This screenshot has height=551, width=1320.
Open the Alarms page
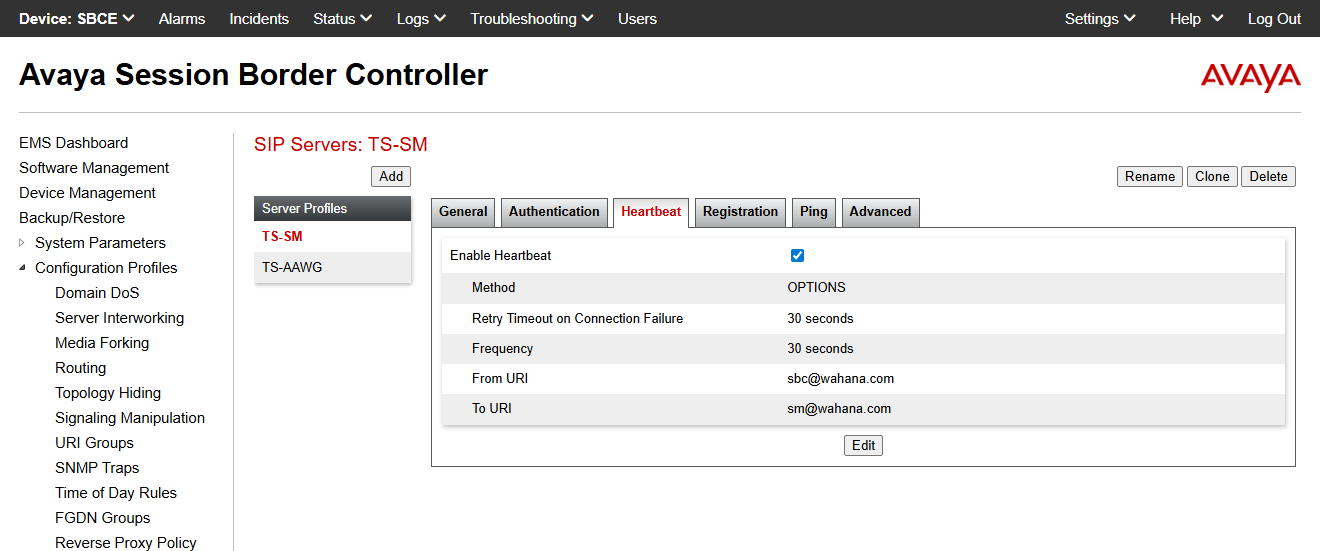[182, 19]
